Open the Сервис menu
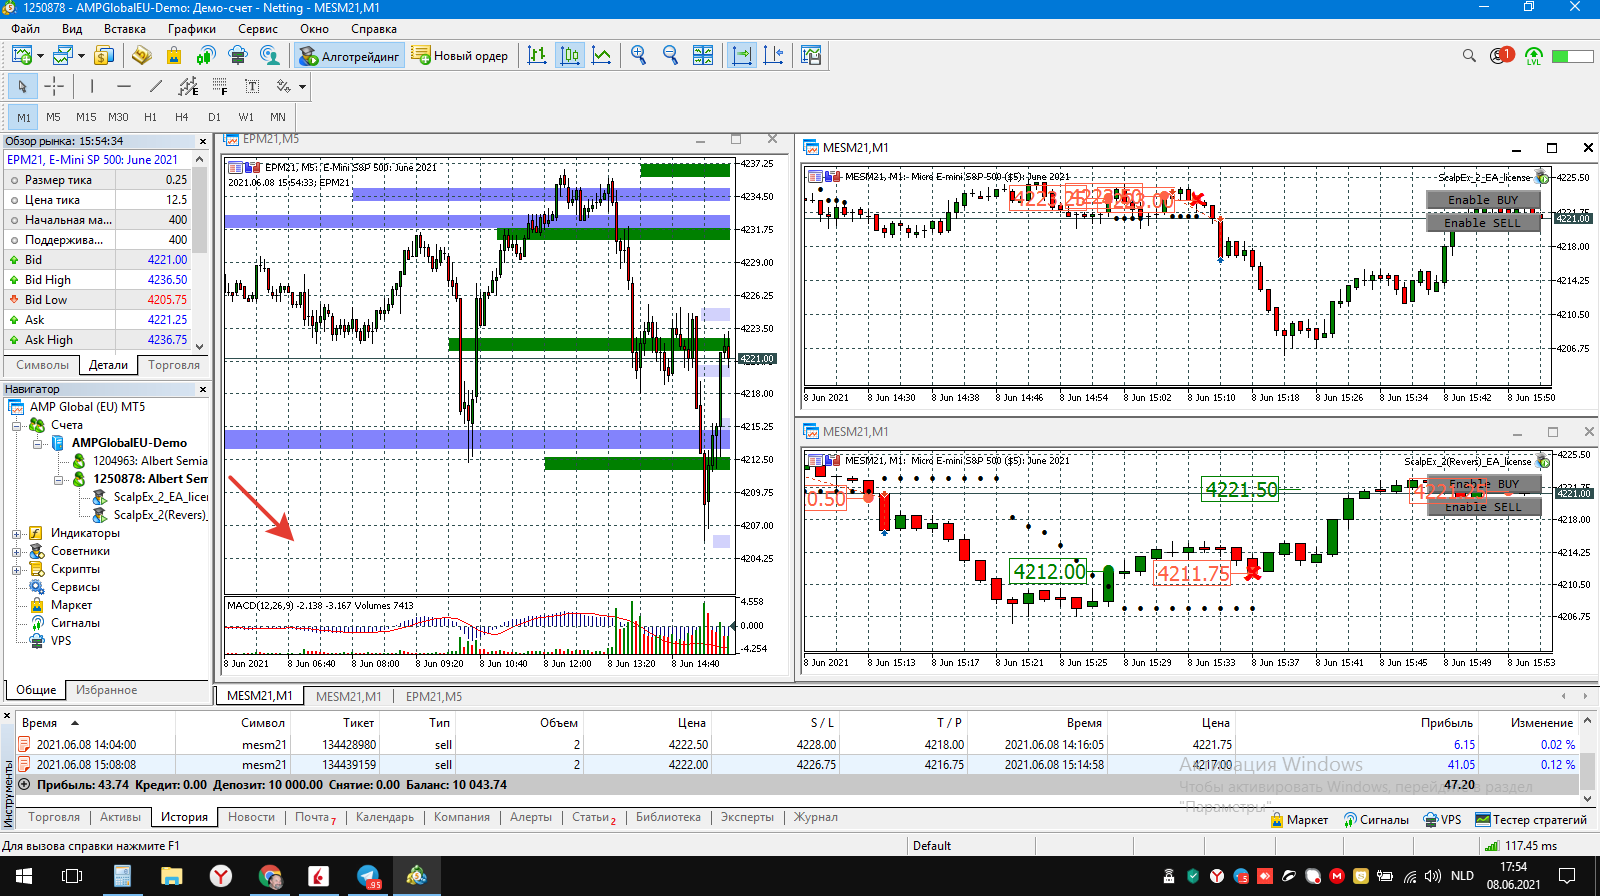The height and width of the screenshot is (896, 1600). (x=258, y=29)
